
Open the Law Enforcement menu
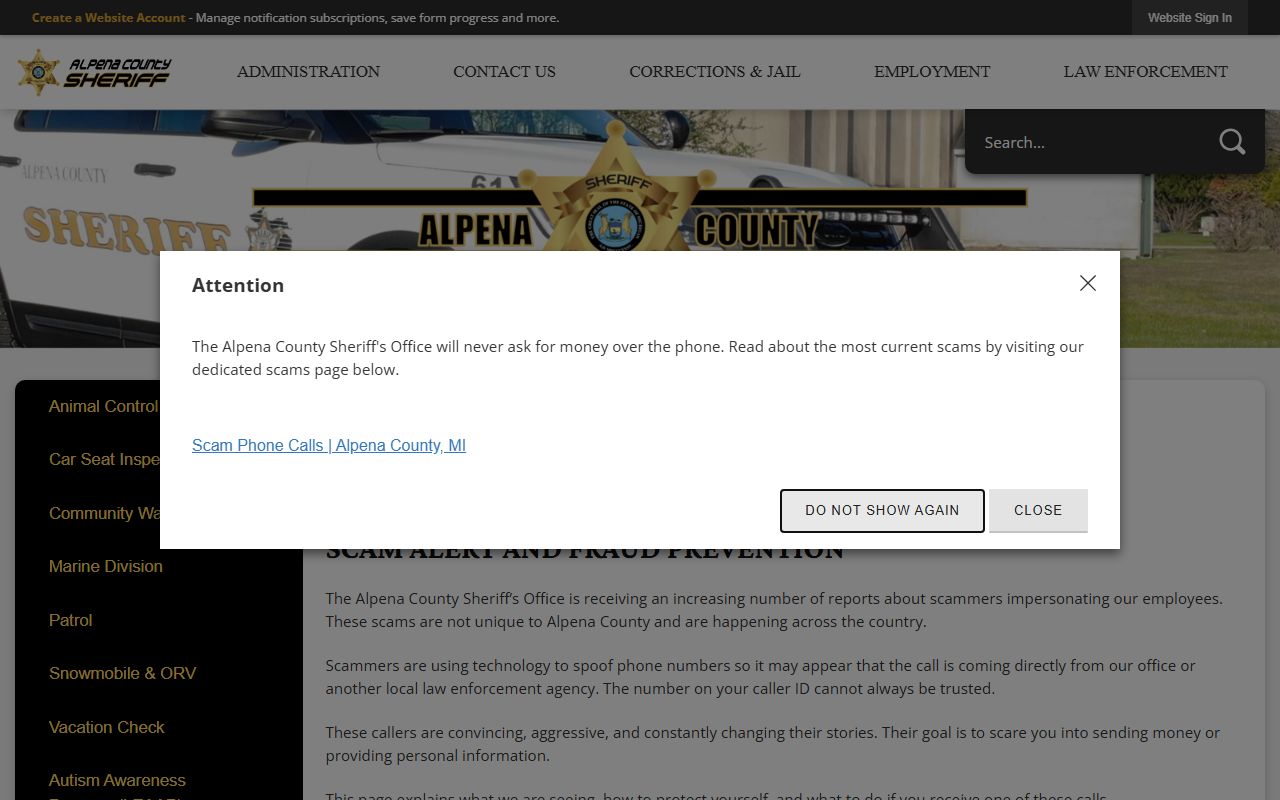pyautogui.click(x=1145, y=72)
